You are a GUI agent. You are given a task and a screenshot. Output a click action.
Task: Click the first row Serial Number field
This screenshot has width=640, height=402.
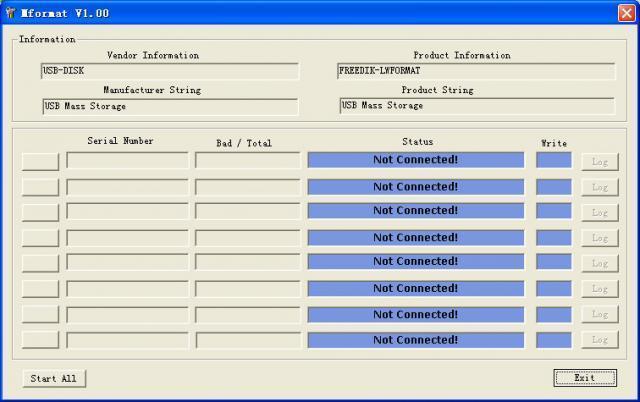(x=127, y=160)
